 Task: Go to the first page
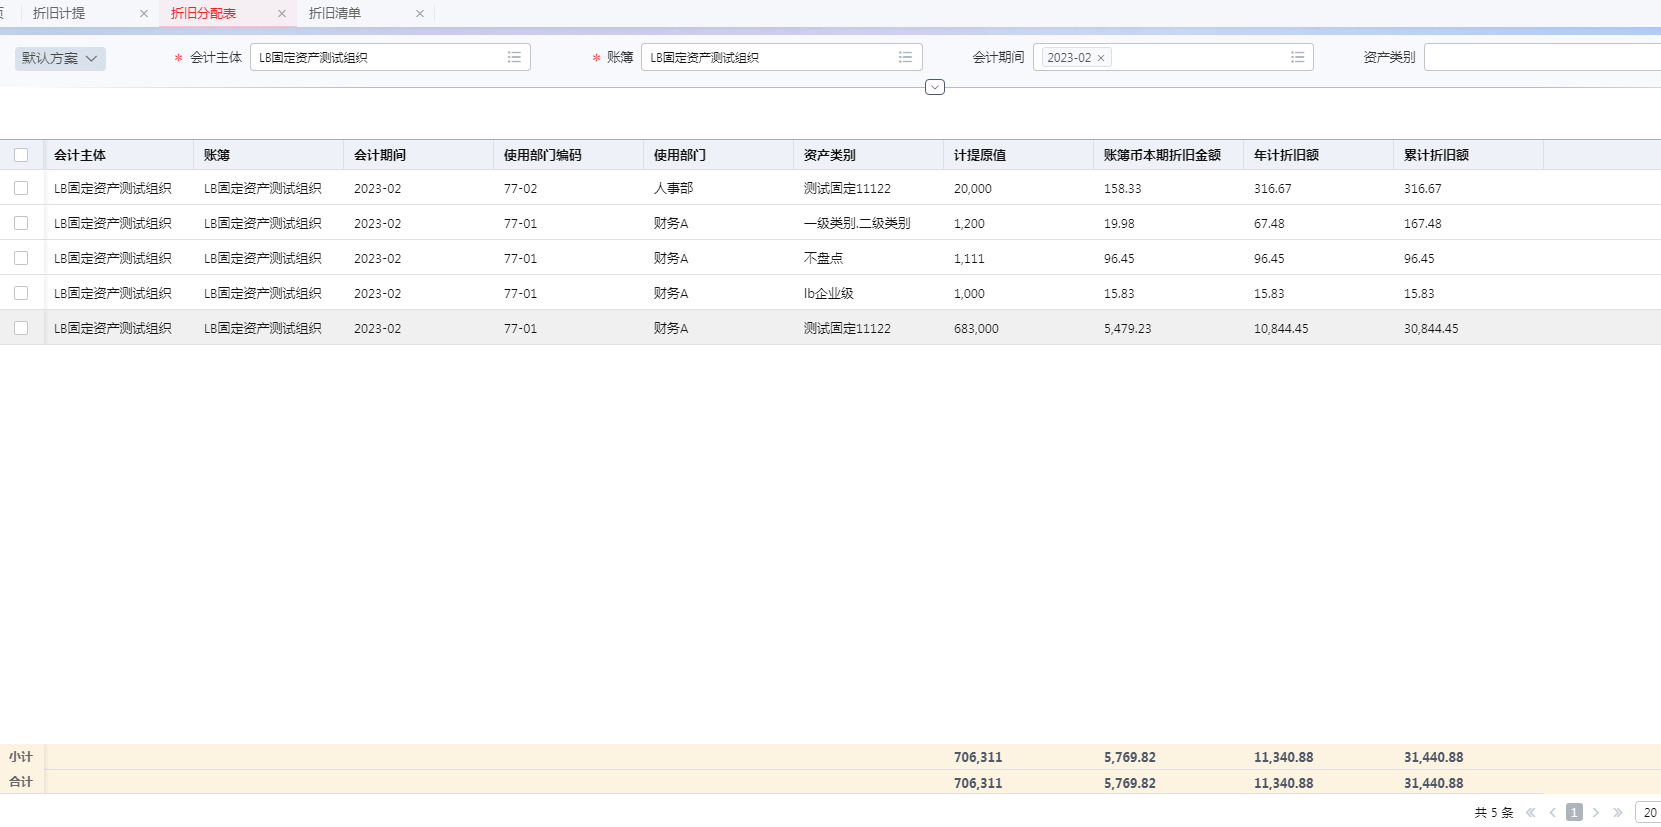pos(1531,812)
